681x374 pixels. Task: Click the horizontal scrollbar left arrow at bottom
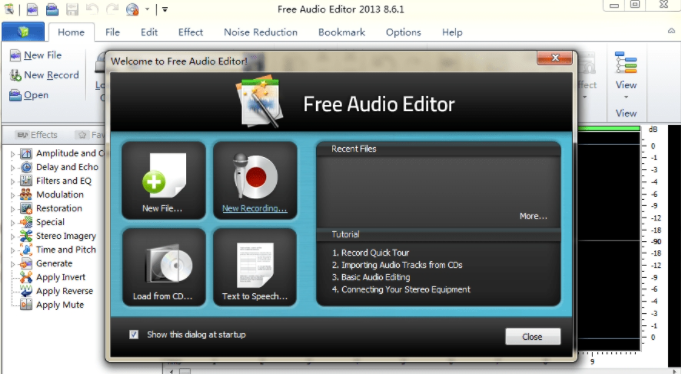(172, 371)
